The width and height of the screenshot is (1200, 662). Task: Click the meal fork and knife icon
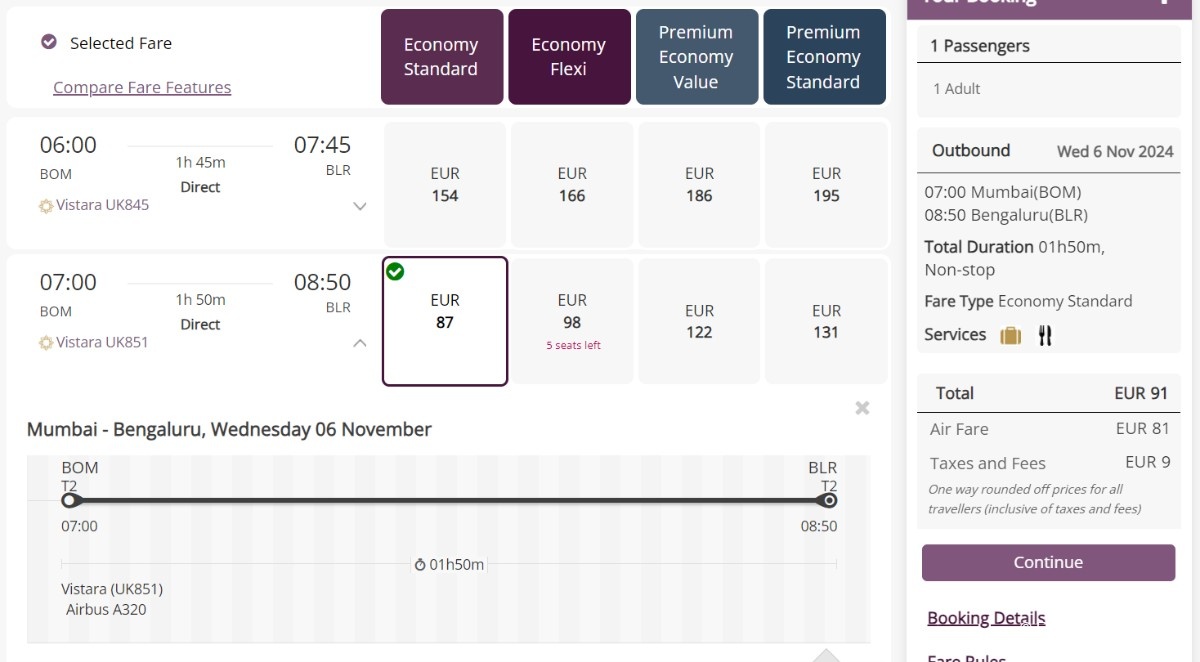[1045, 335]
